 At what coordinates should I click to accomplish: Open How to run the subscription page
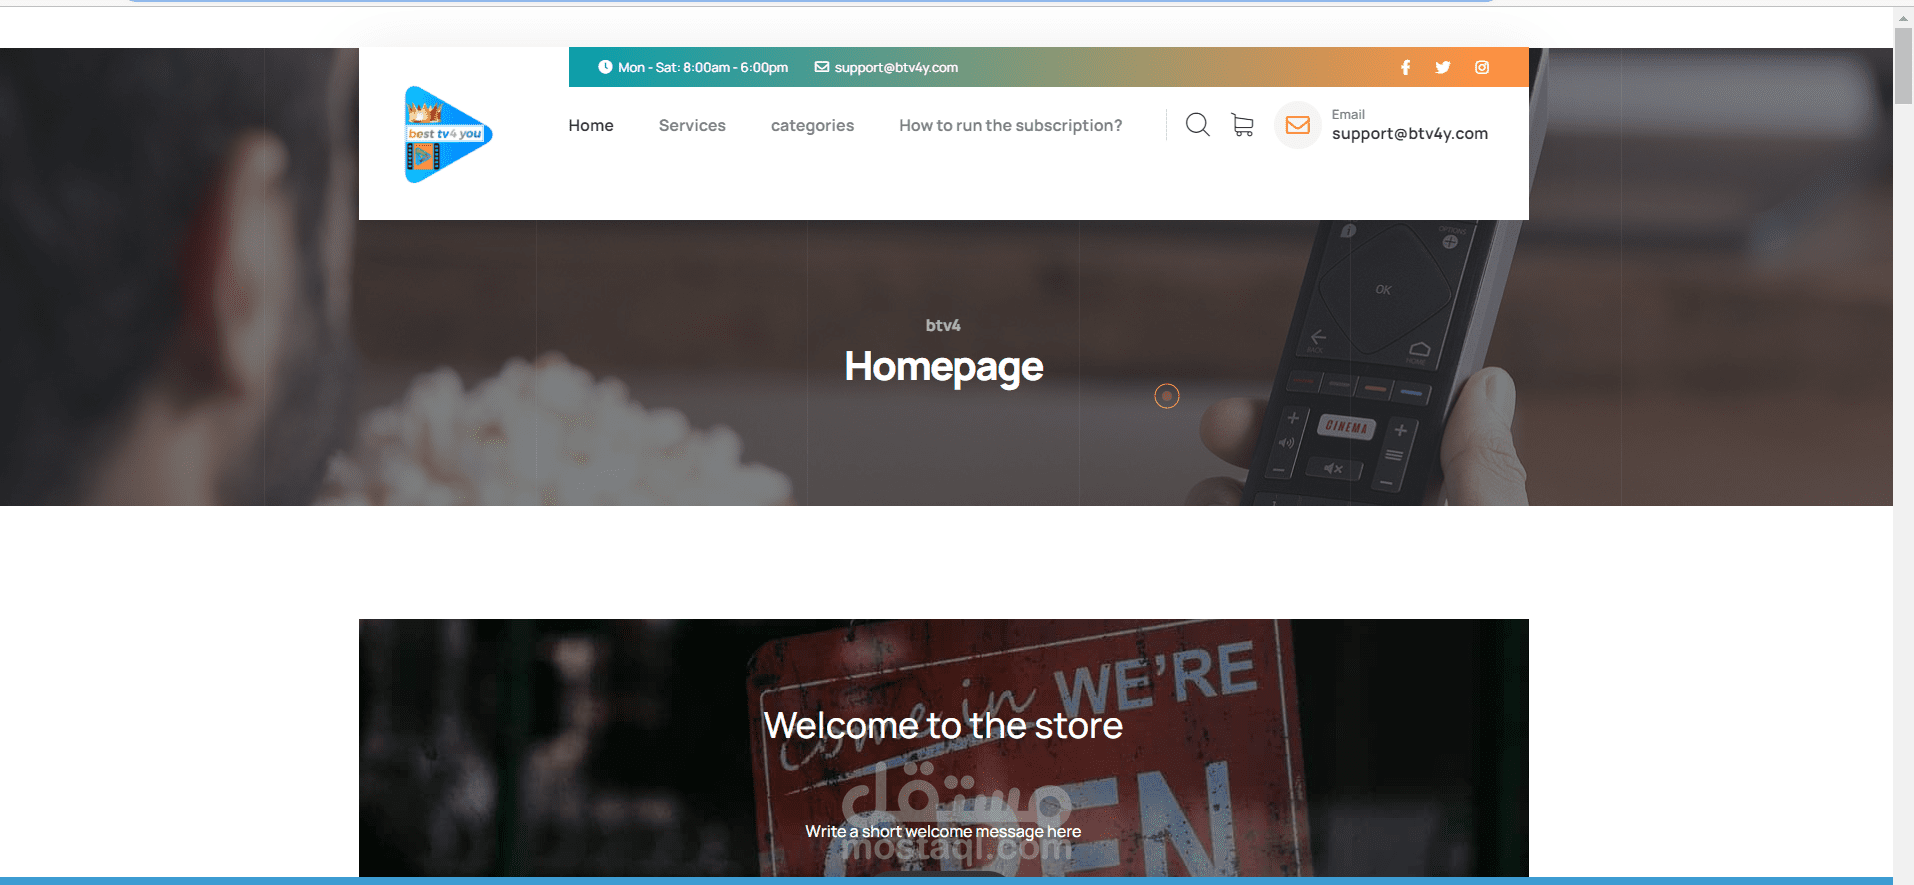click(x=1010, y=125)
